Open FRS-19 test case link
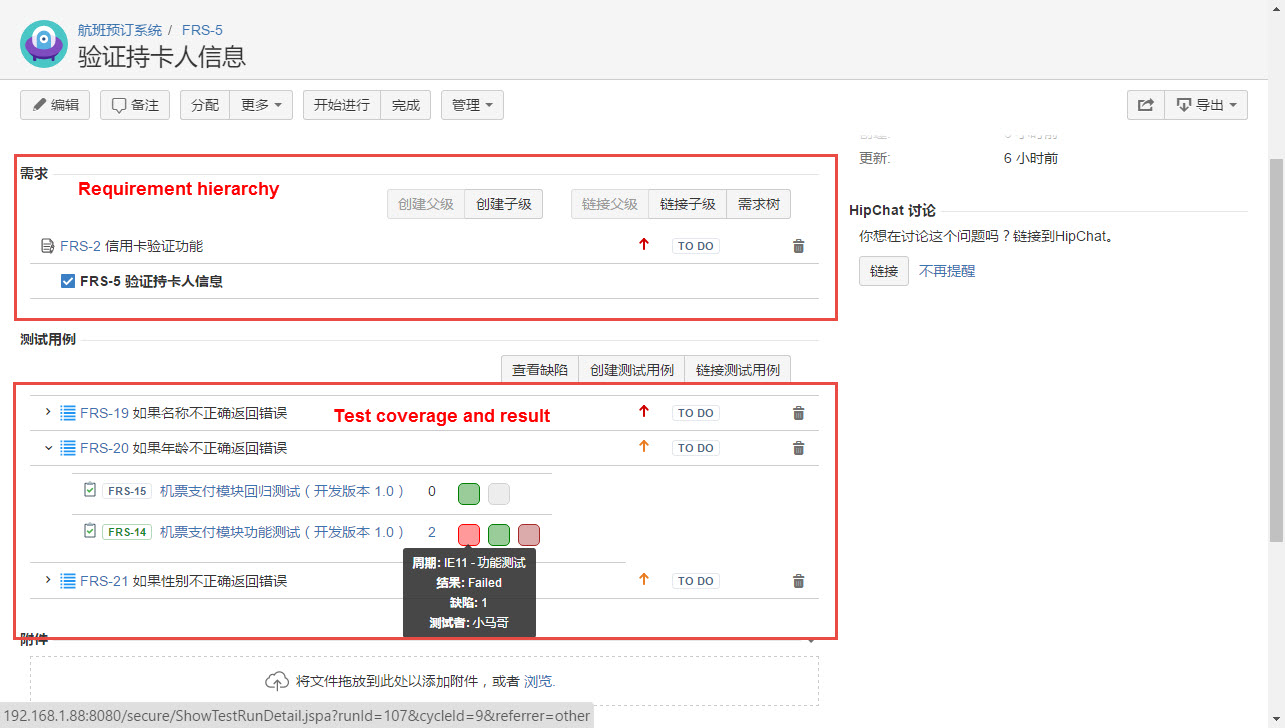This screenshot has width=1285, height=728. pos(183,413)
